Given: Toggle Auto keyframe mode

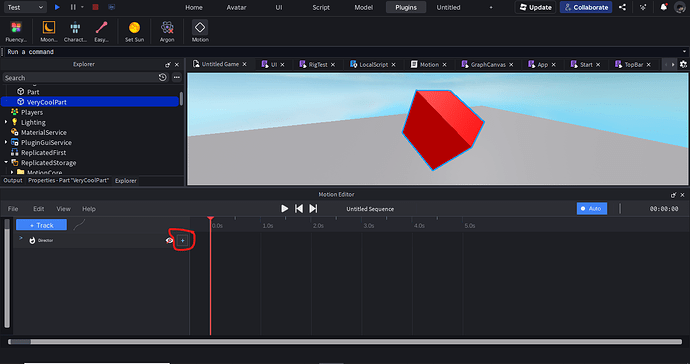Looking at the screenshot, I should [592, 209].
